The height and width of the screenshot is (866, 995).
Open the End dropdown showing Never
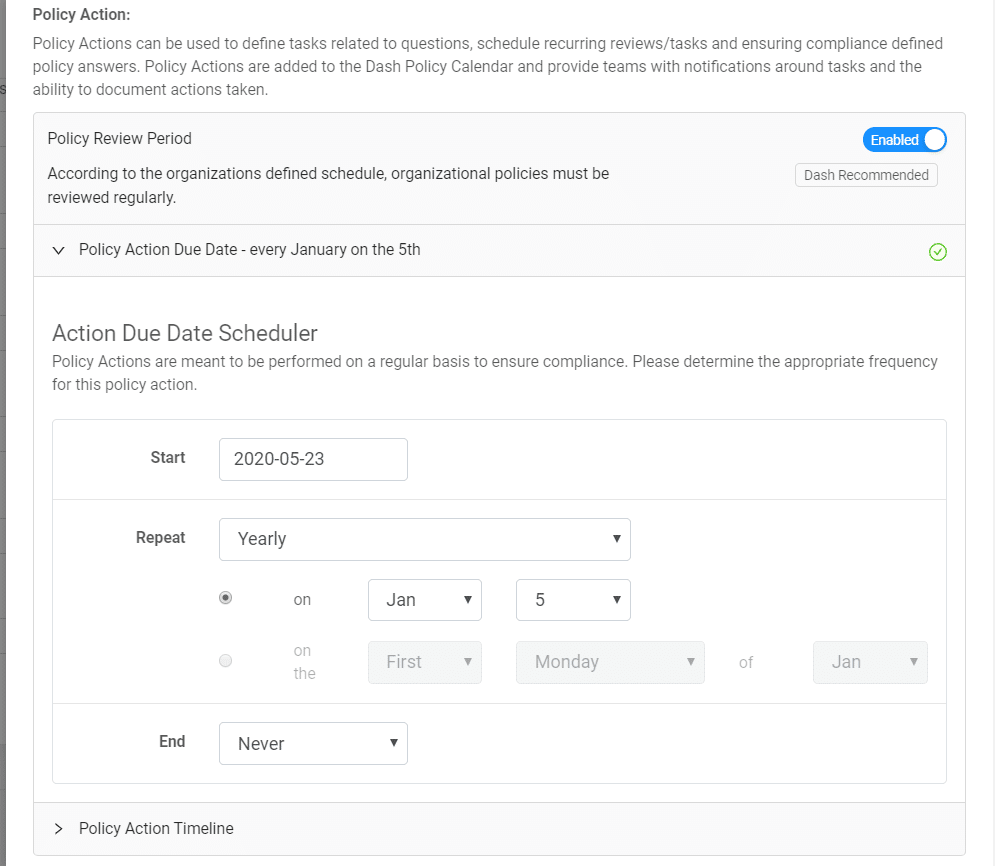(313, 743)
